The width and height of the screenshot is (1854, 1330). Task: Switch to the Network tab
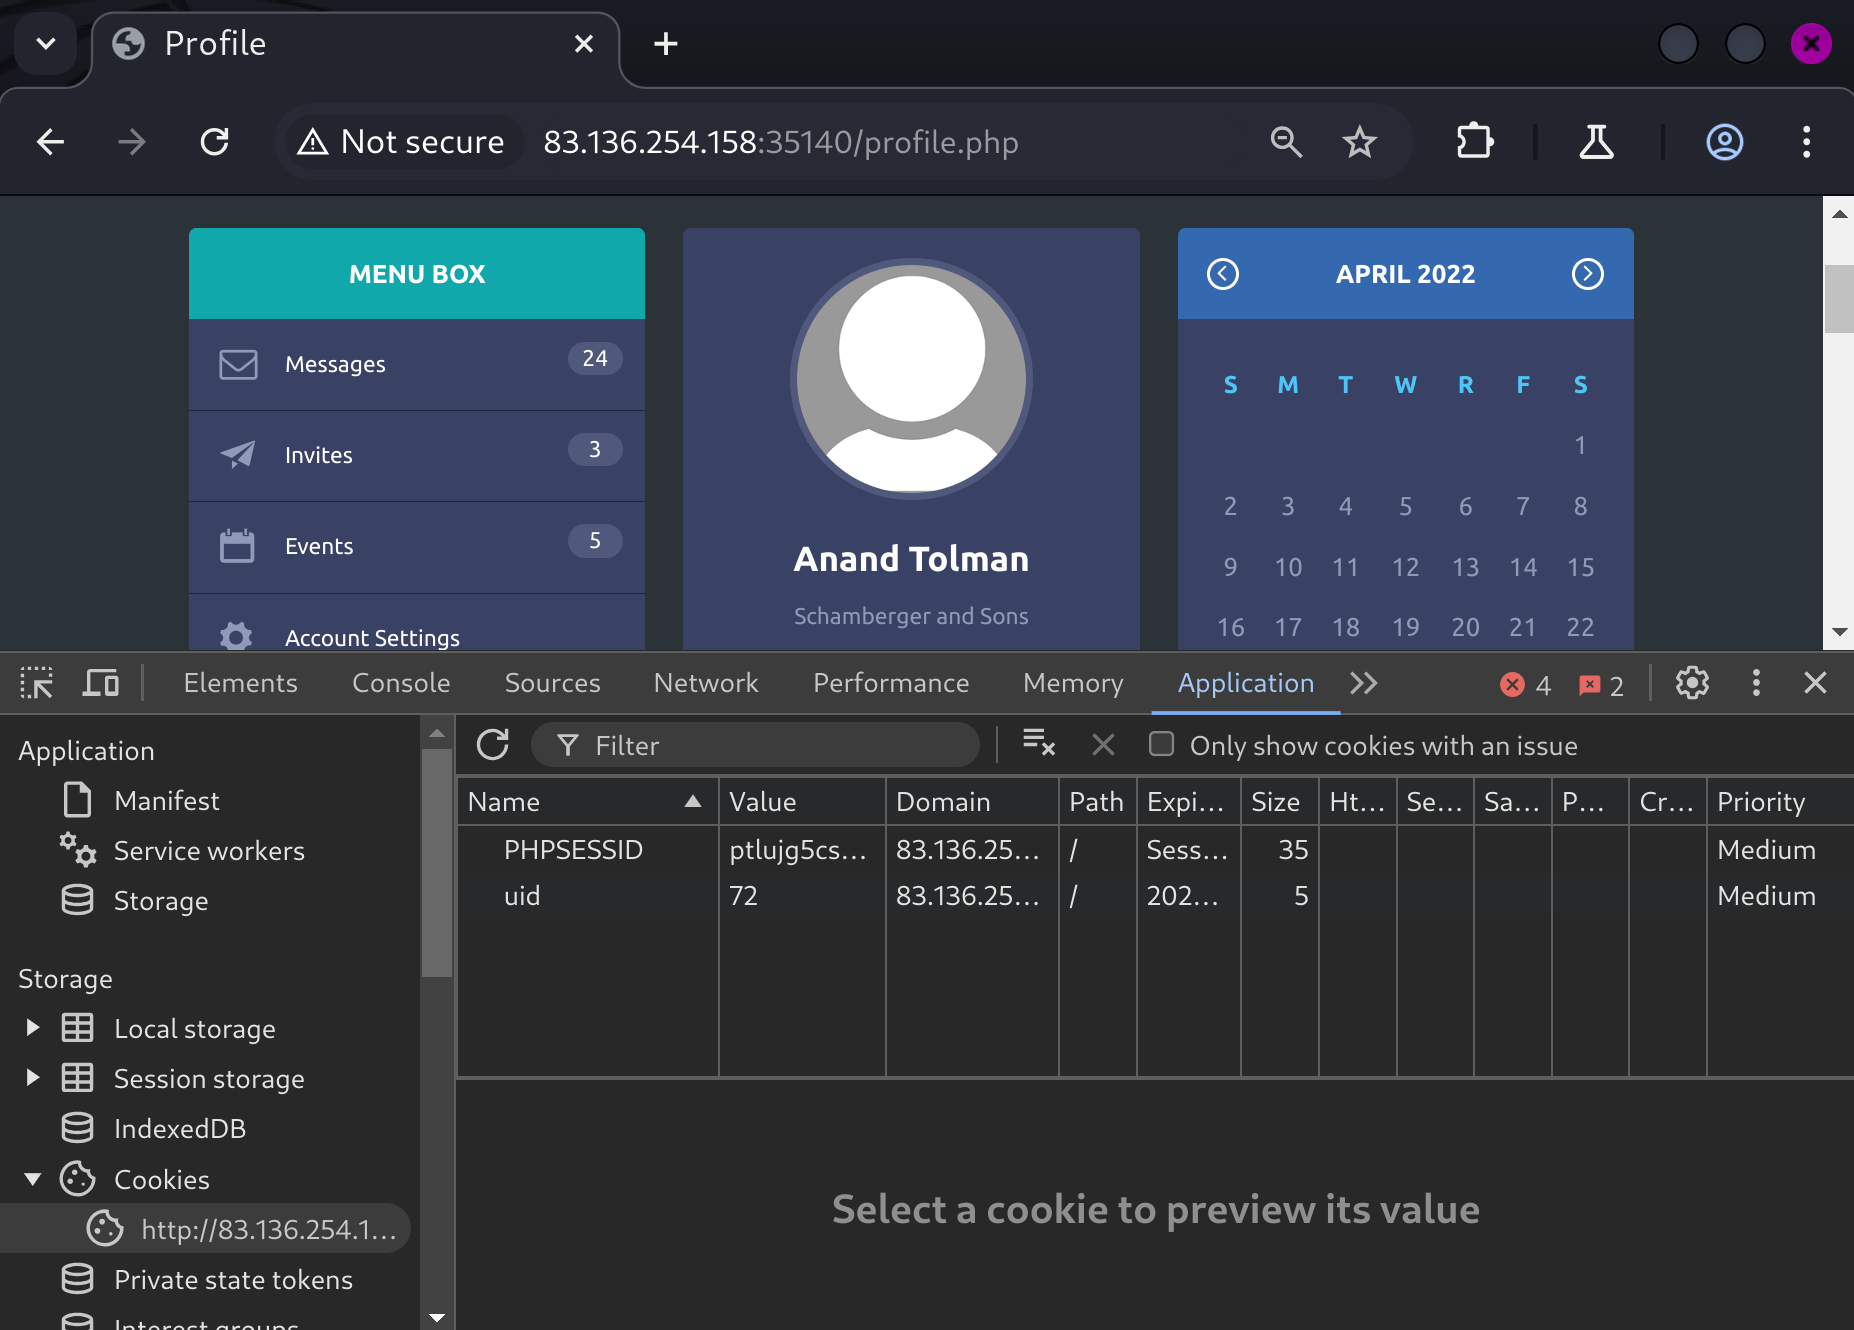point(705,683)
